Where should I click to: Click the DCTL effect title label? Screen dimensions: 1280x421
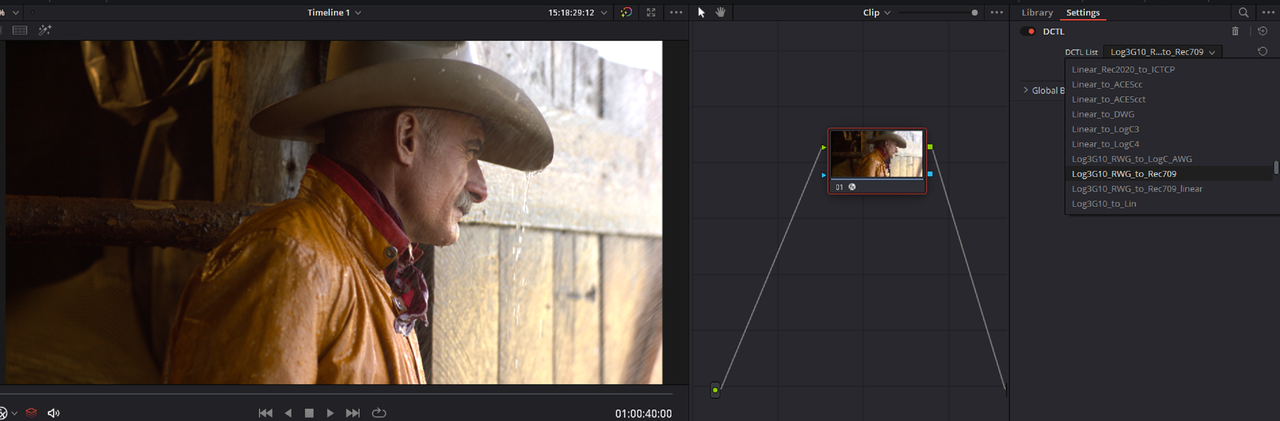tap(1054, 31)
